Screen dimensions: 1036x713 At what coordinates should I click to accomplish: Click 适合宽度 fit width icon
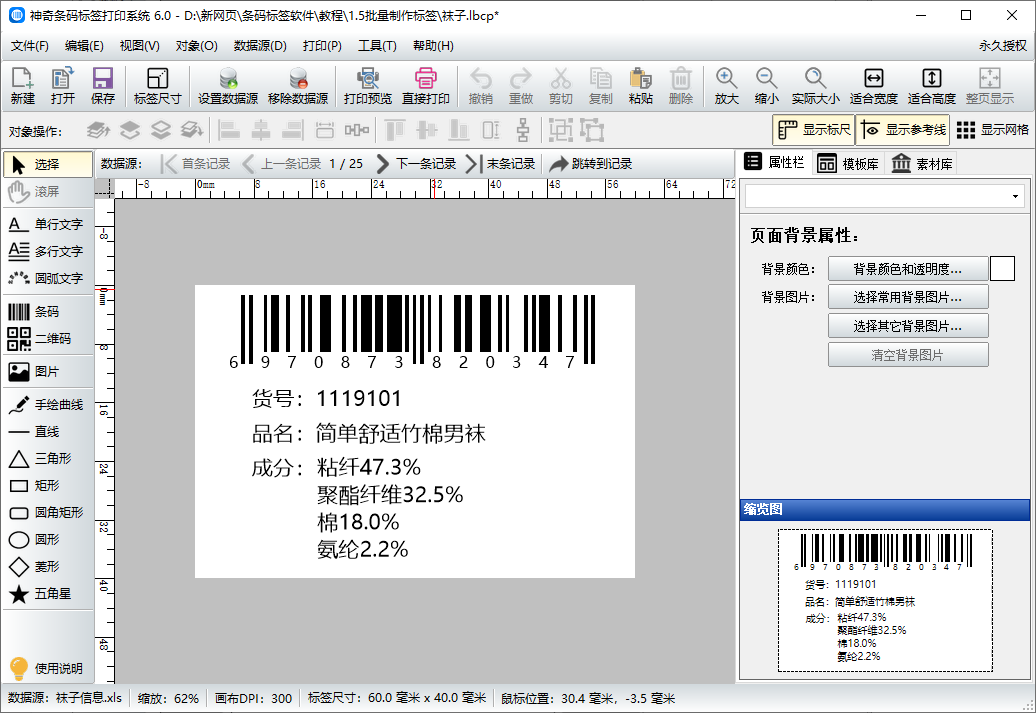[x=873, y=85]
